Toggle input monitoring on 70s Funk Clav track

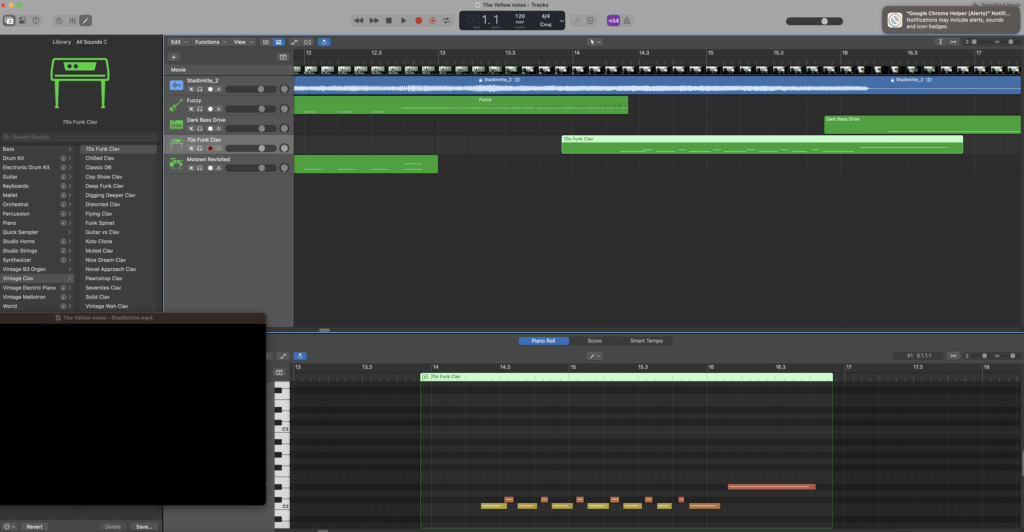219,148
